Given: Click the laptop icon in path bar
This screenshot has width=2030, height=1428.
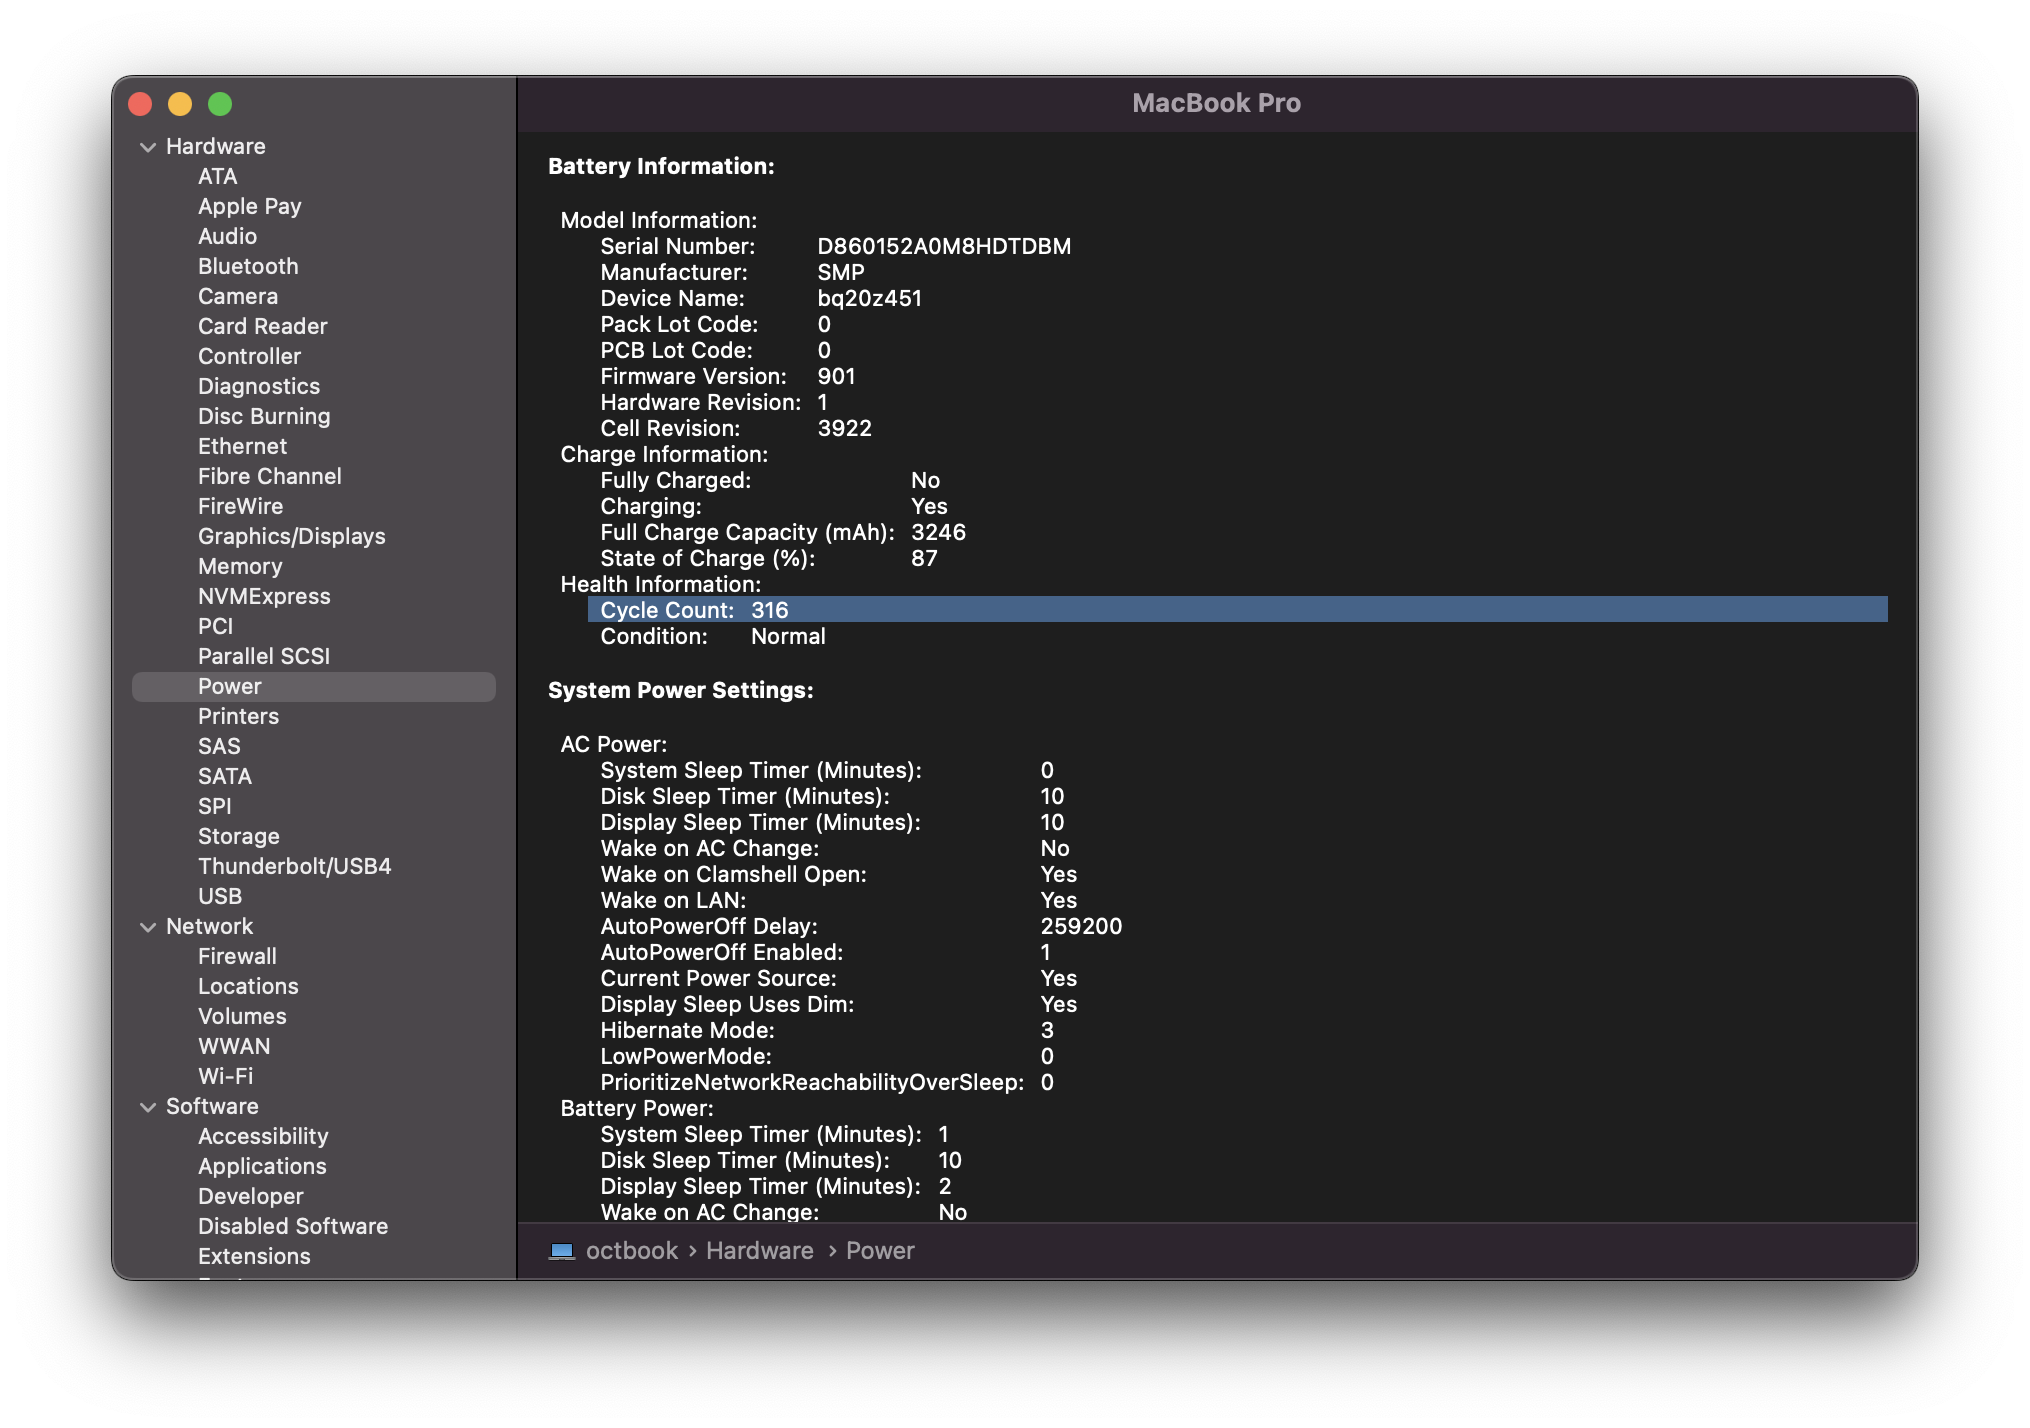Looking at the screenshot, I should pos(562,1251).
